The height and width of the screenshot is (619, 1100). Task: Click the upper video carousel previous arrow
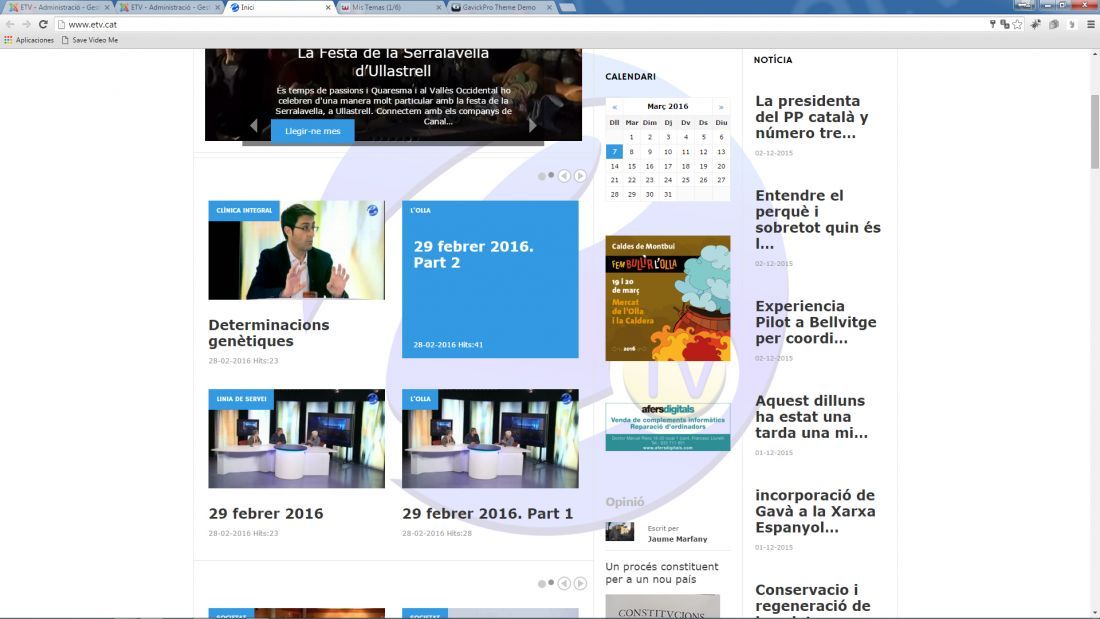point(564,175)
